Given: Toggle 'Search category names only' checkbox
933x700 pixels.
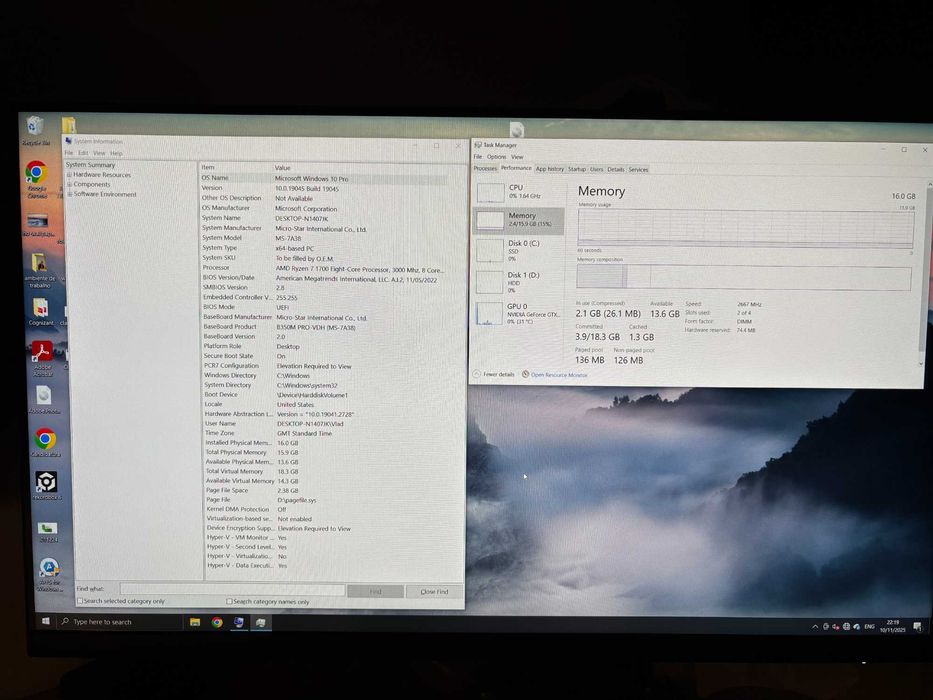Looking at the screenshot, I should (229, 602).
